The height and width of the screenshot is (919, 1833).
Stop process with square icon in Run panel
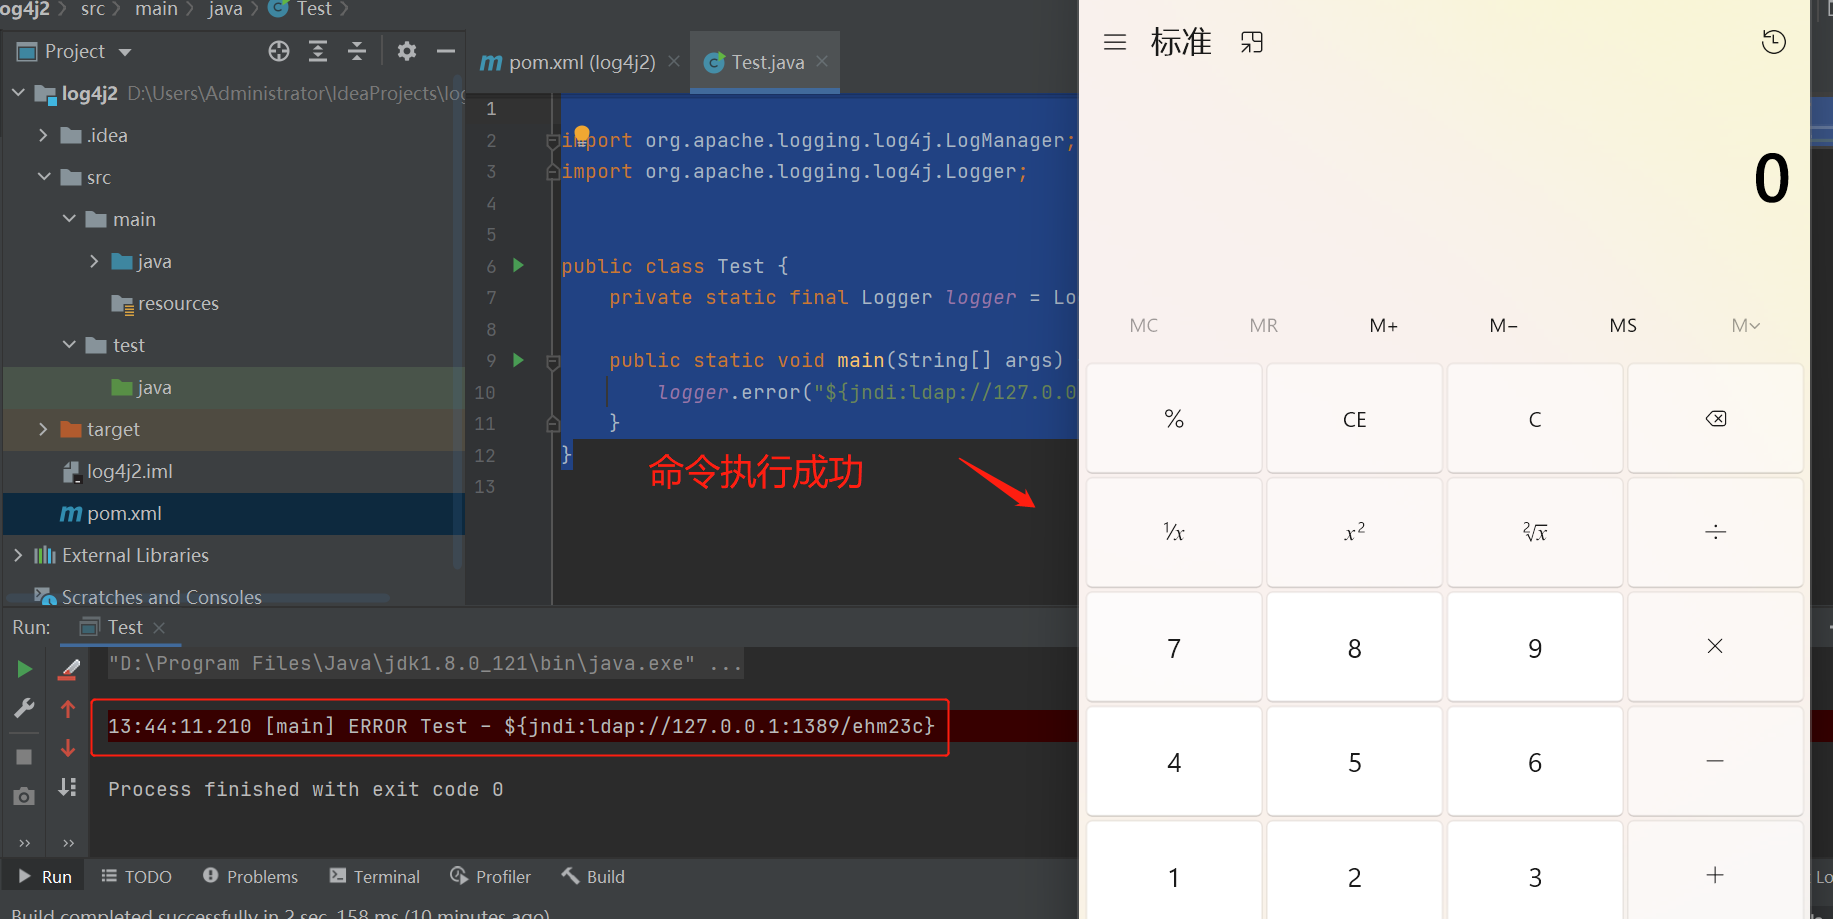pos(25,757)
